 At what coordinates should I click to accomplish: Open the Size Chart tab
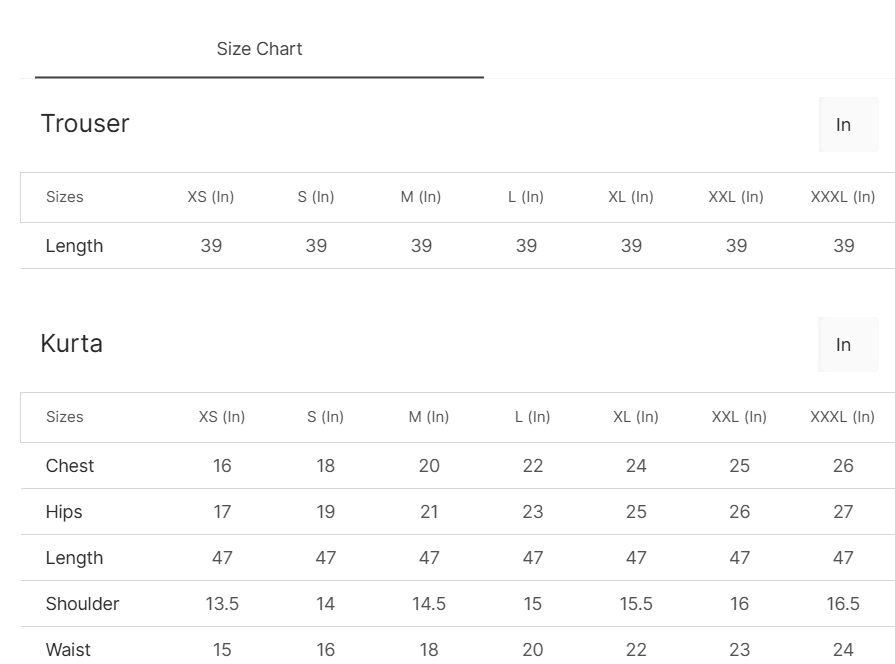(259, 49)
